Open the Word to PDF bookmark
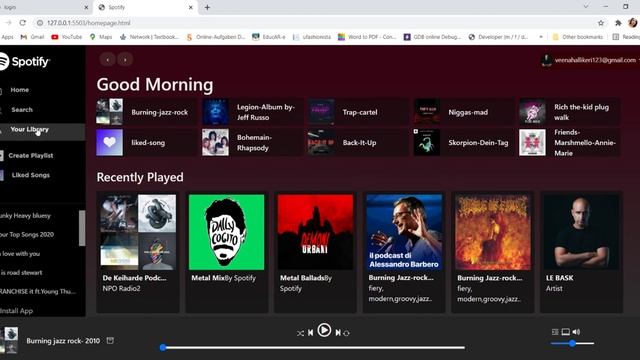This screenshot has width=640, height=360. tap(367, 37)
